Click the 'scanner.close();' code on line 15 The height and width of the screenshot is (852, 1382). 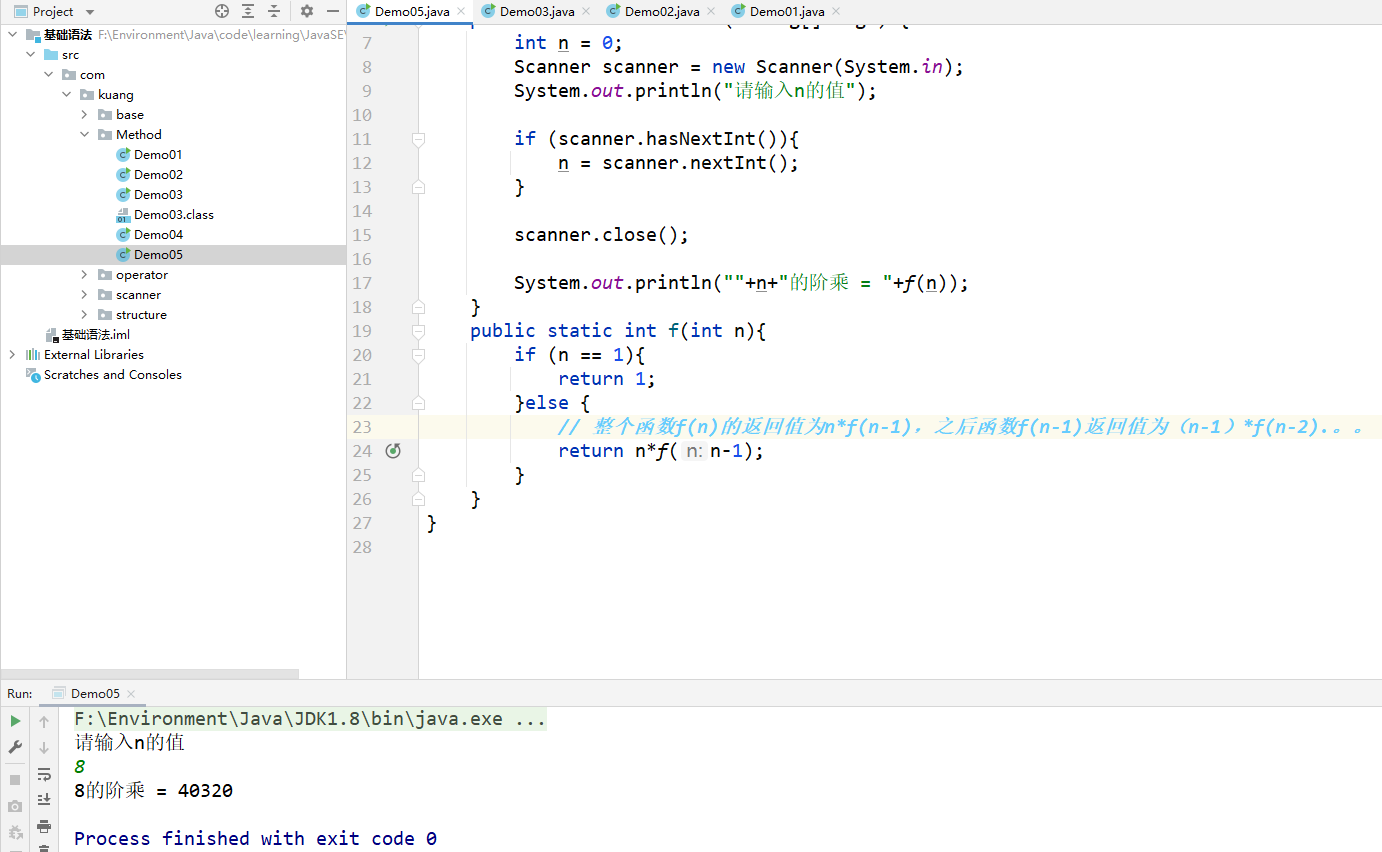[602, 235]
